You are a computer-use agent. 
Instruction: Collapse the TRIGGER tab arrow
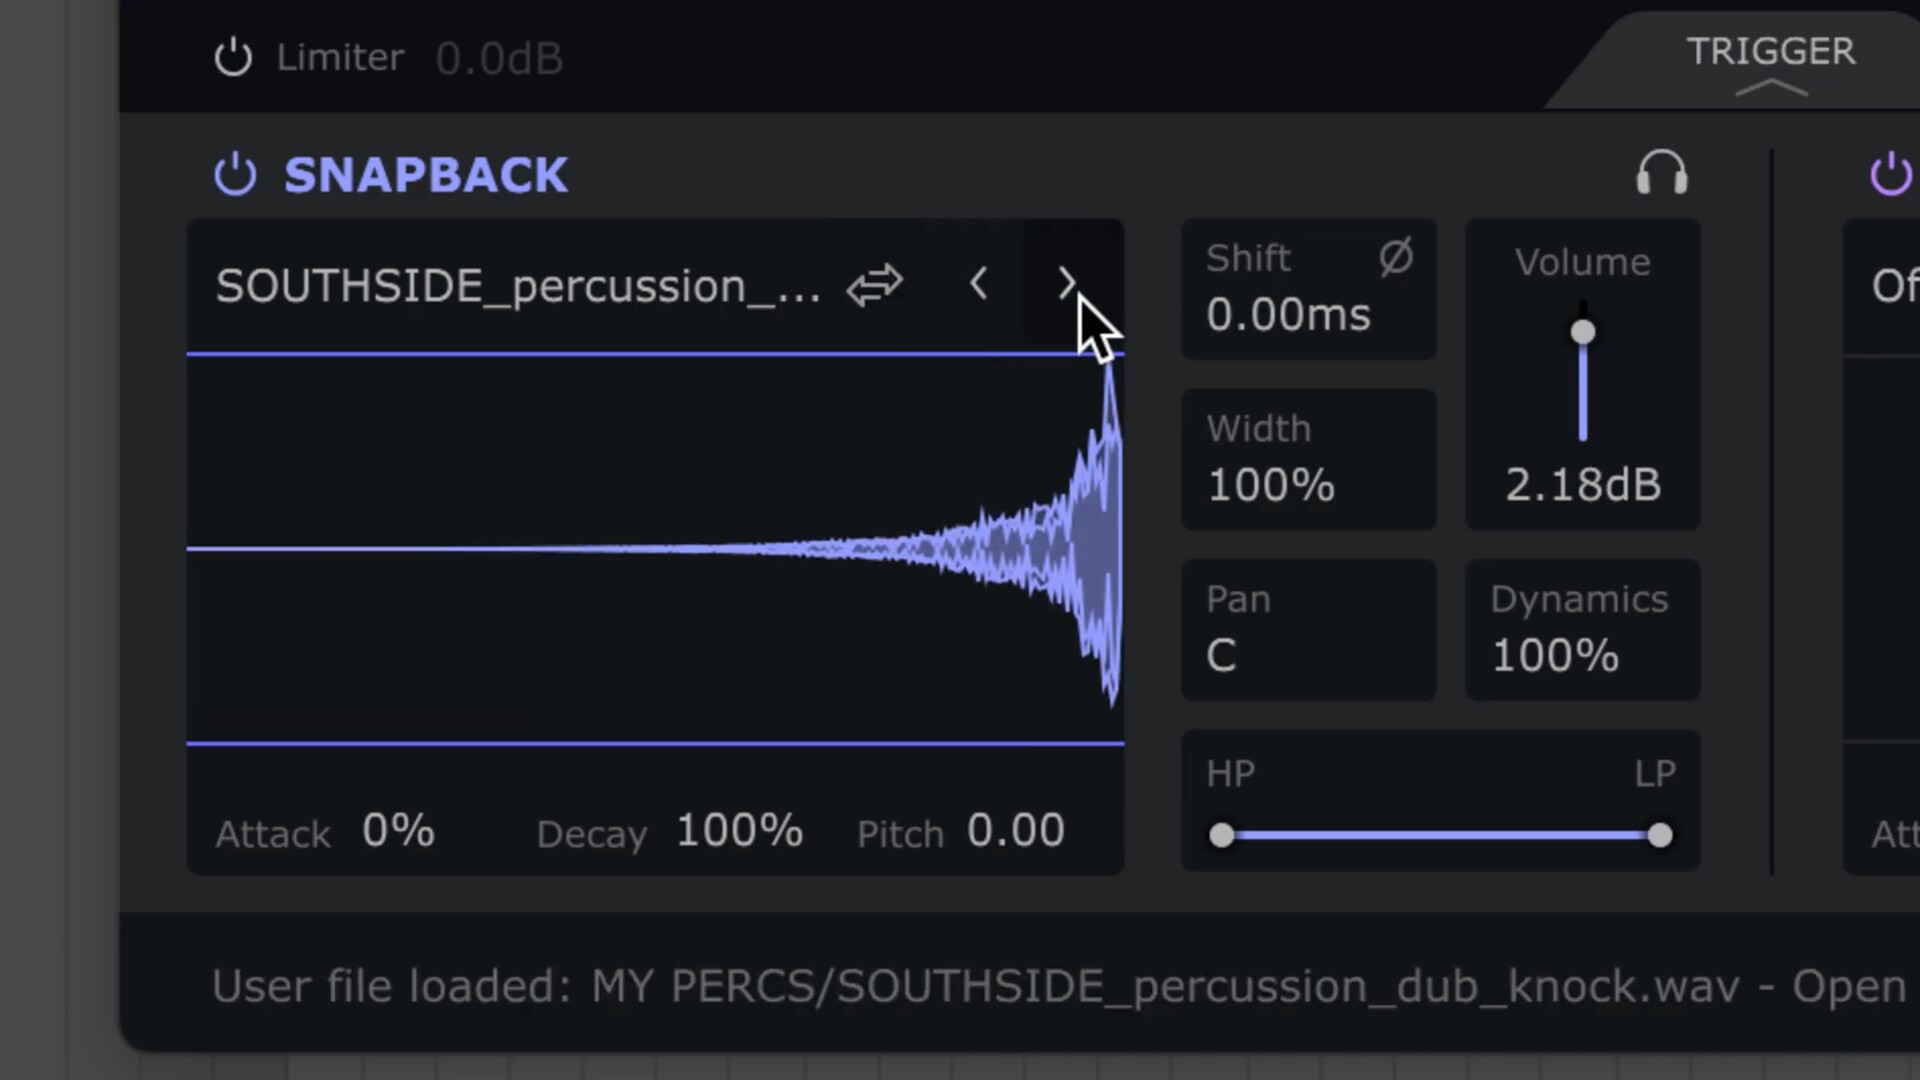[x=1771, y=89]
